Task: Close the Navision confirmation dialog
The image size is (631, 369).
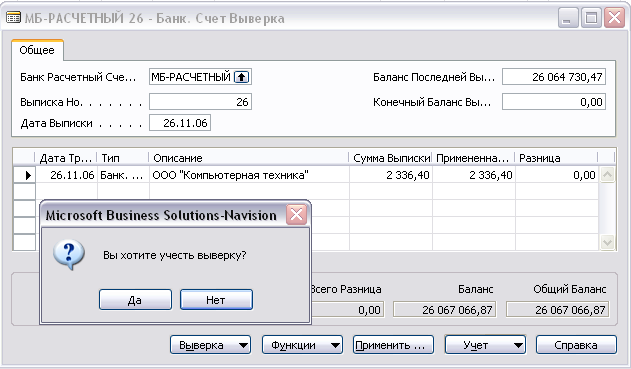Action: click(x=297, y=214)
